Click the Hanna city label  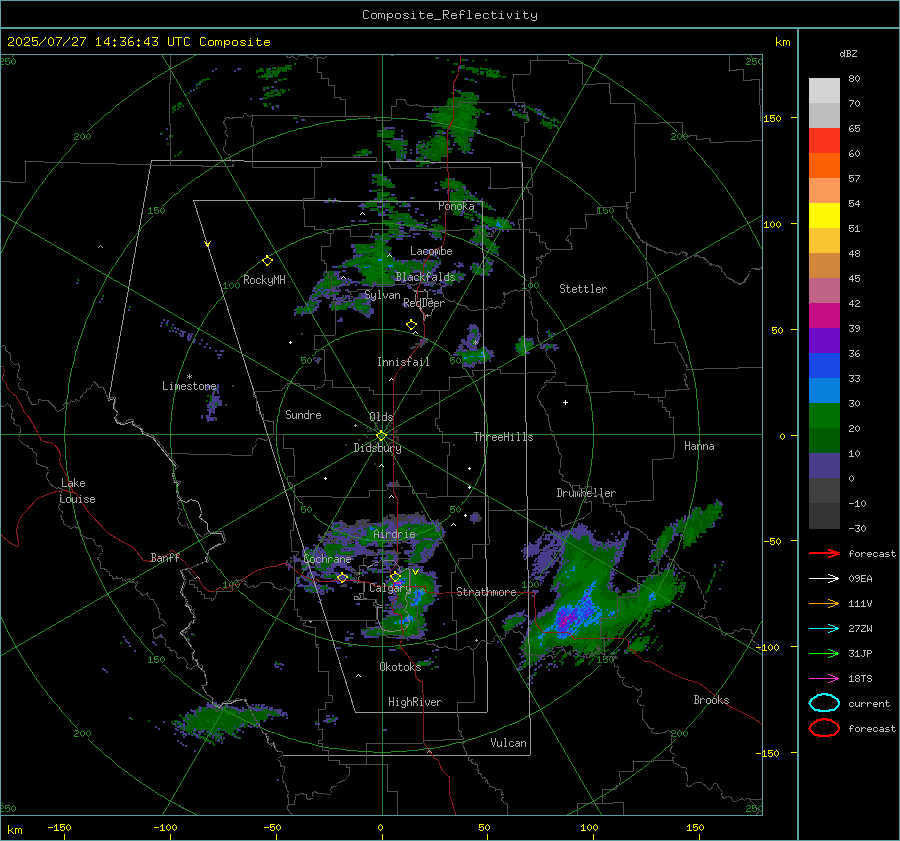(699, 446)
